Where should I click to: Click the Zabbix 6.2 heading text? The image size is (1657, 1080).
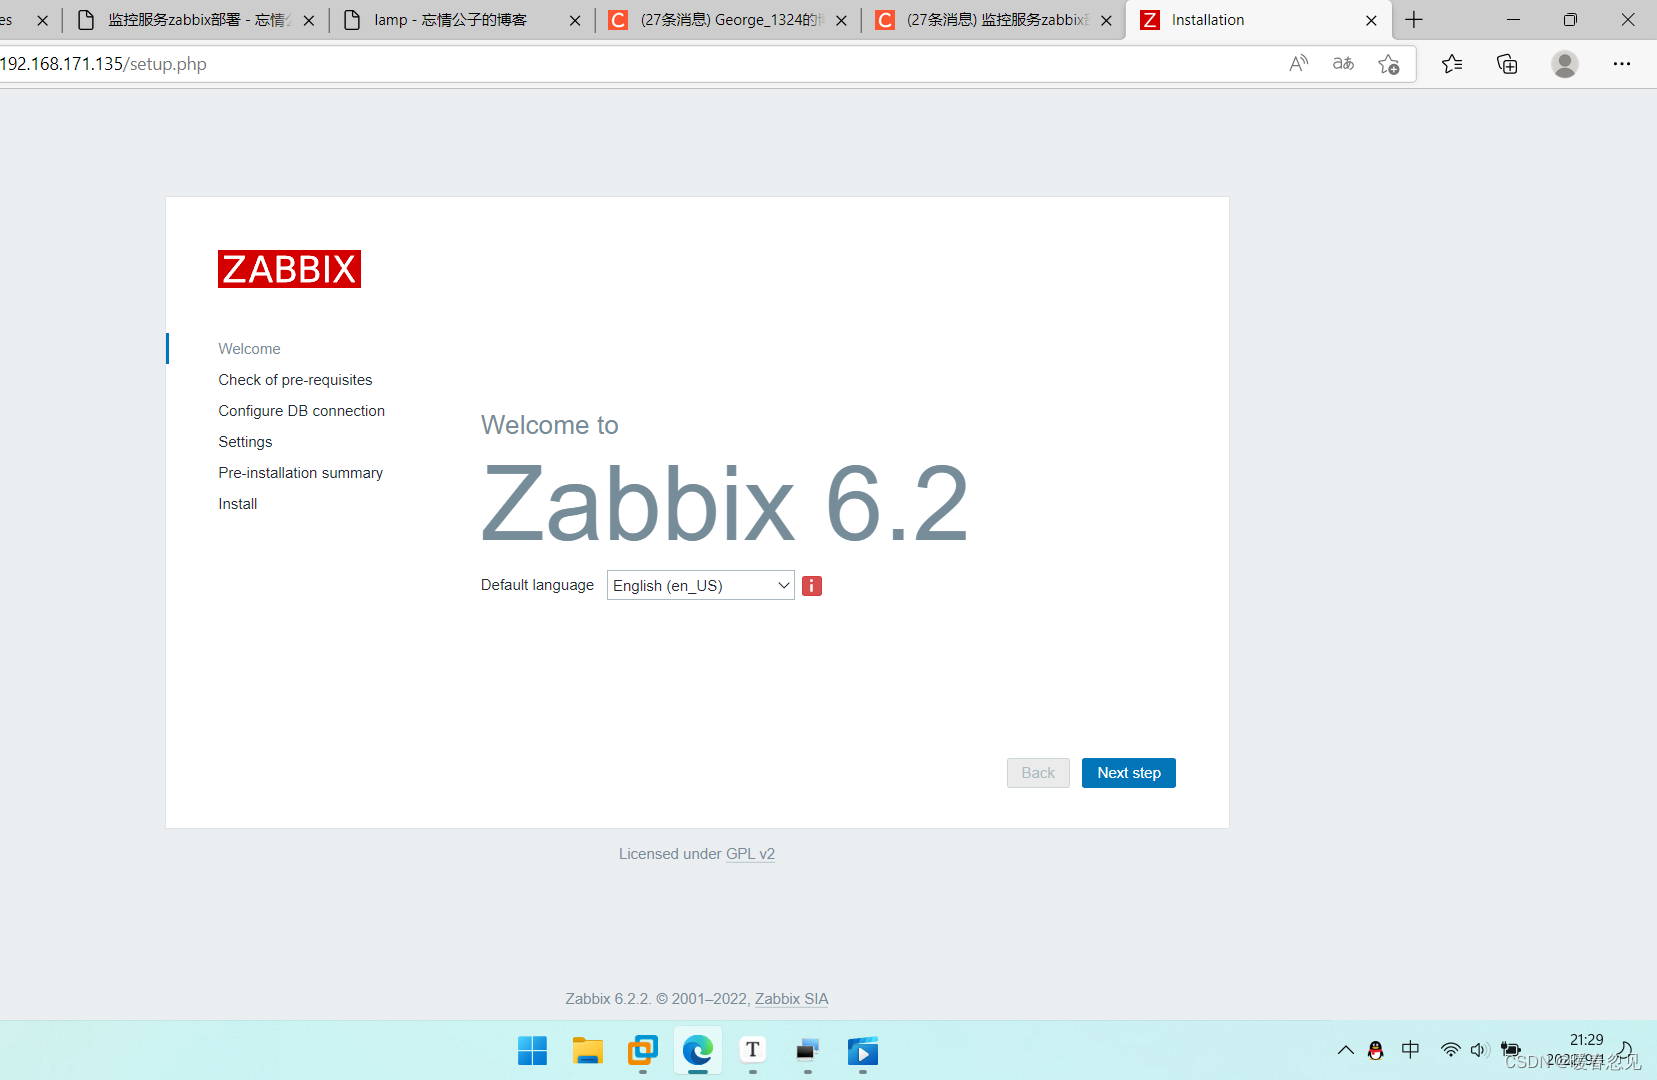725,504
